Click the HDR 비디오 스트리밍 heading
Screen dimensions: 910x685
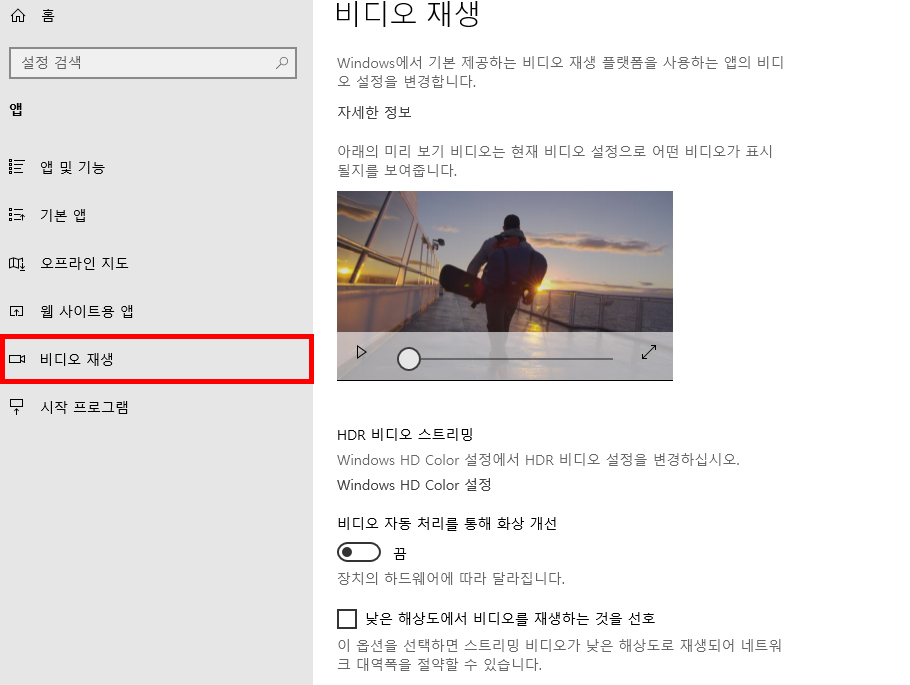pos(405,434)
